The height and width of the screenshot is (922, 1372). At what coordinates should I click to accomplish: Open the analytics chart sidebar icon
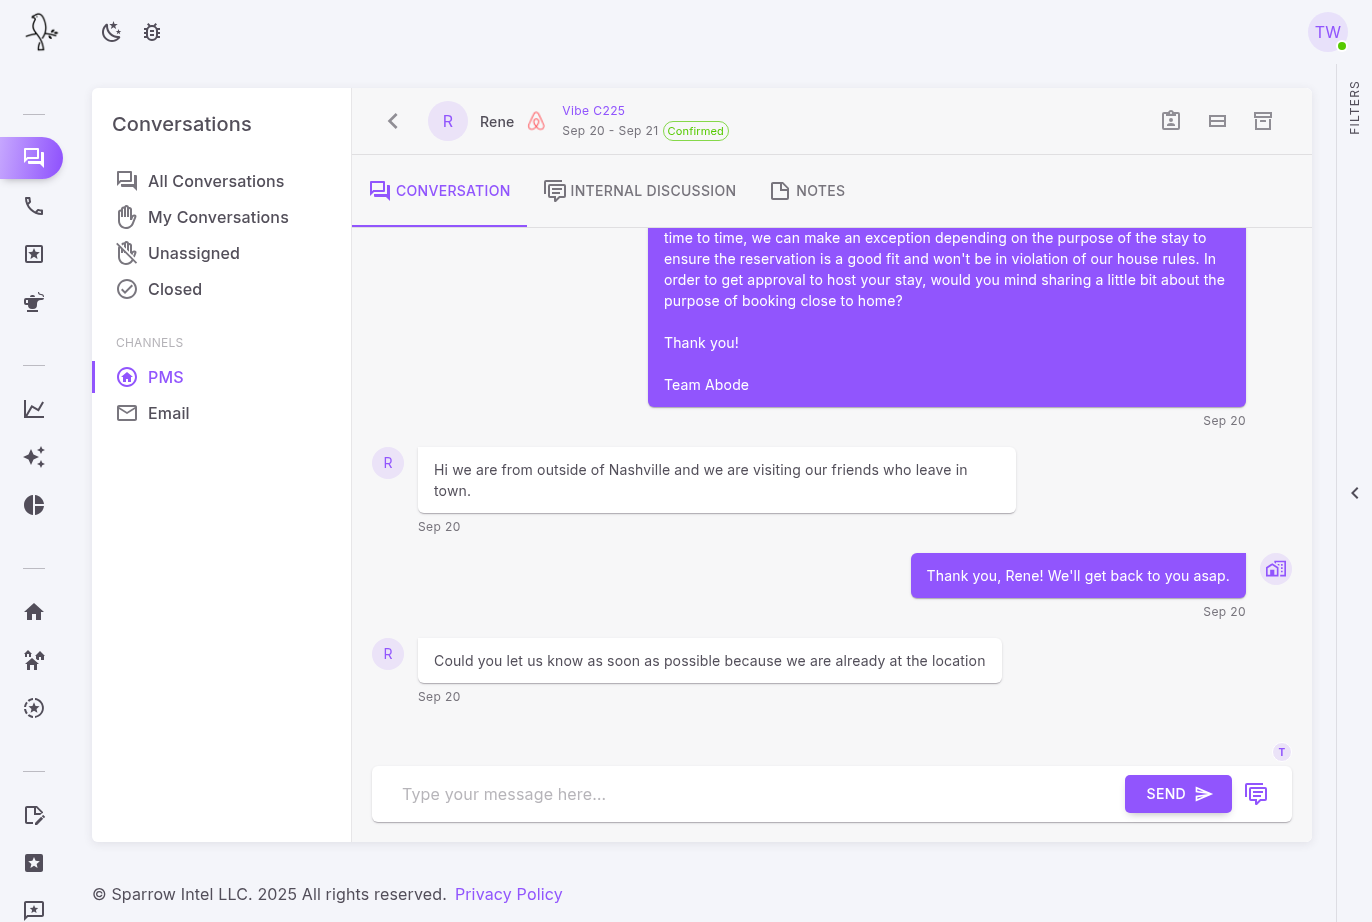click(x=34, y=409)
